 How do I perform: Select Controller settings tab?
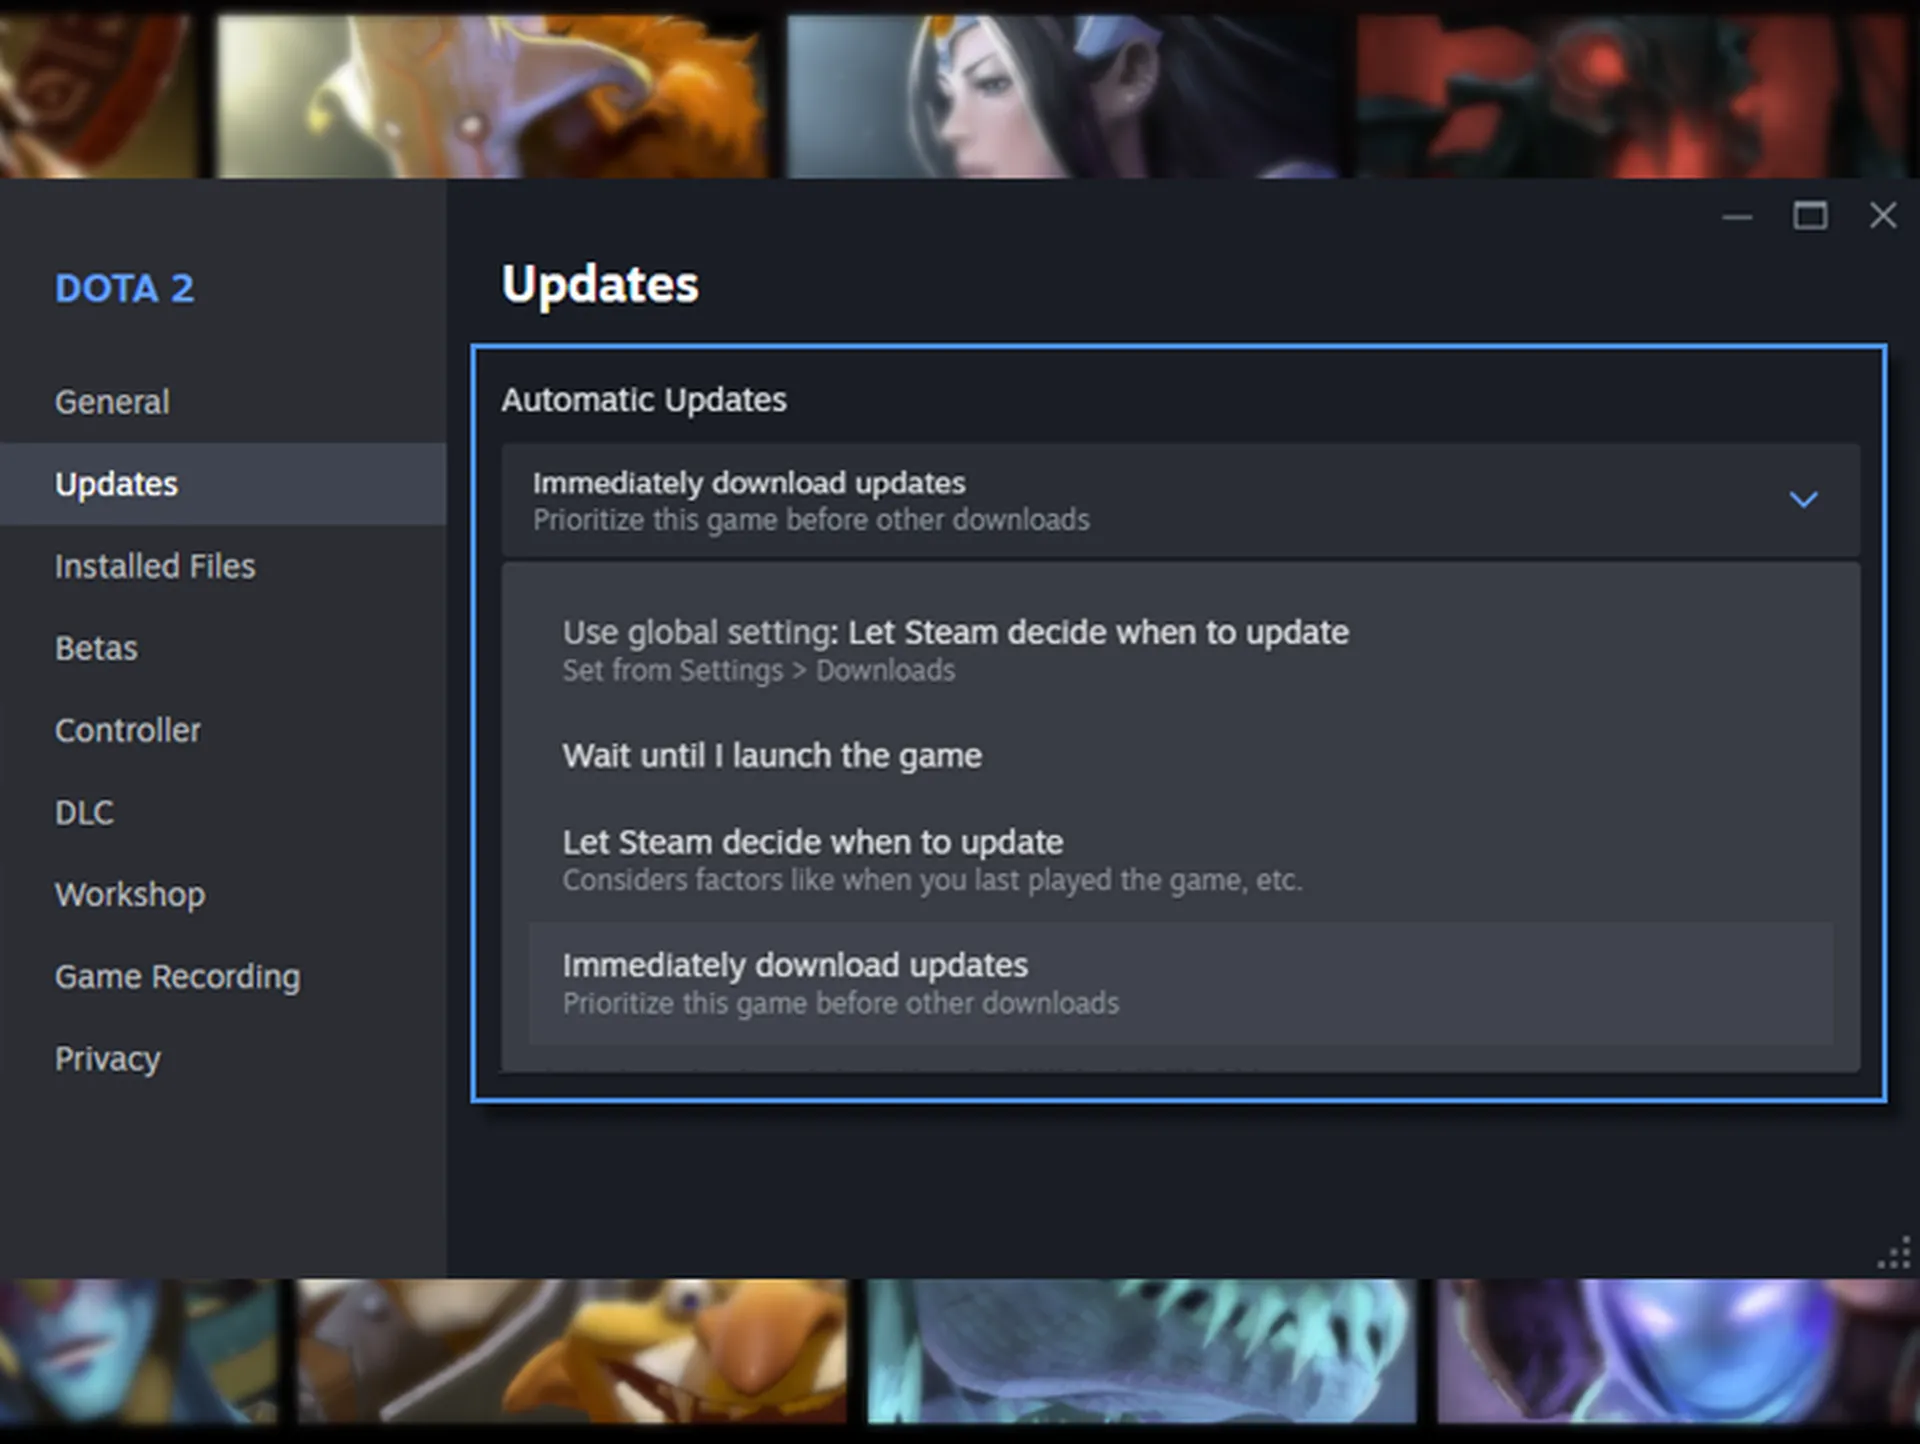(x=127, y=730)
